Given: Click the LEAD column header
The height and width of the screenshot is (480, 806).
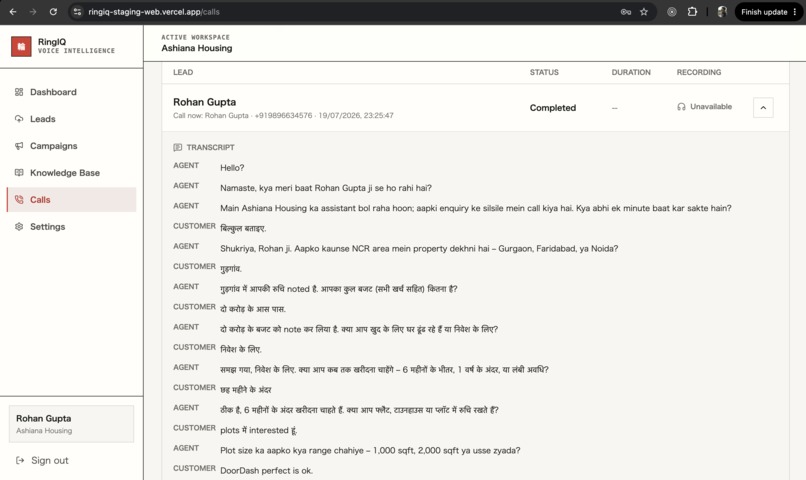Looking at the screenshot, I should click(x=183, y=72).
